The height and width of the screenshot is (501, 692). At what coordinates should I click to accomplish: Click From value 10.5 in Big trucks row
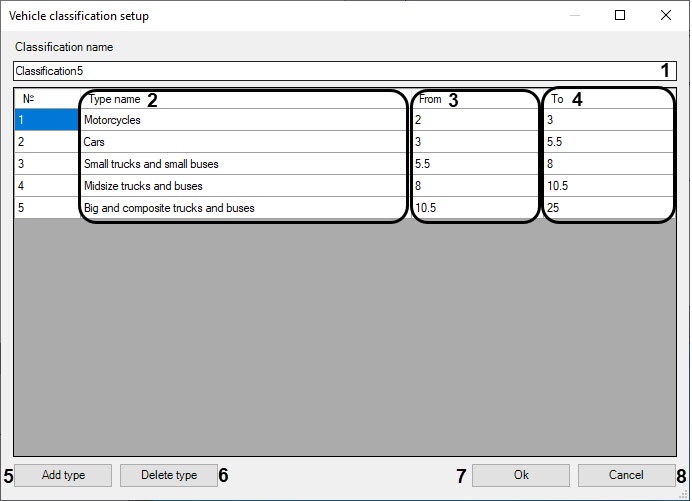pos(477,208)
